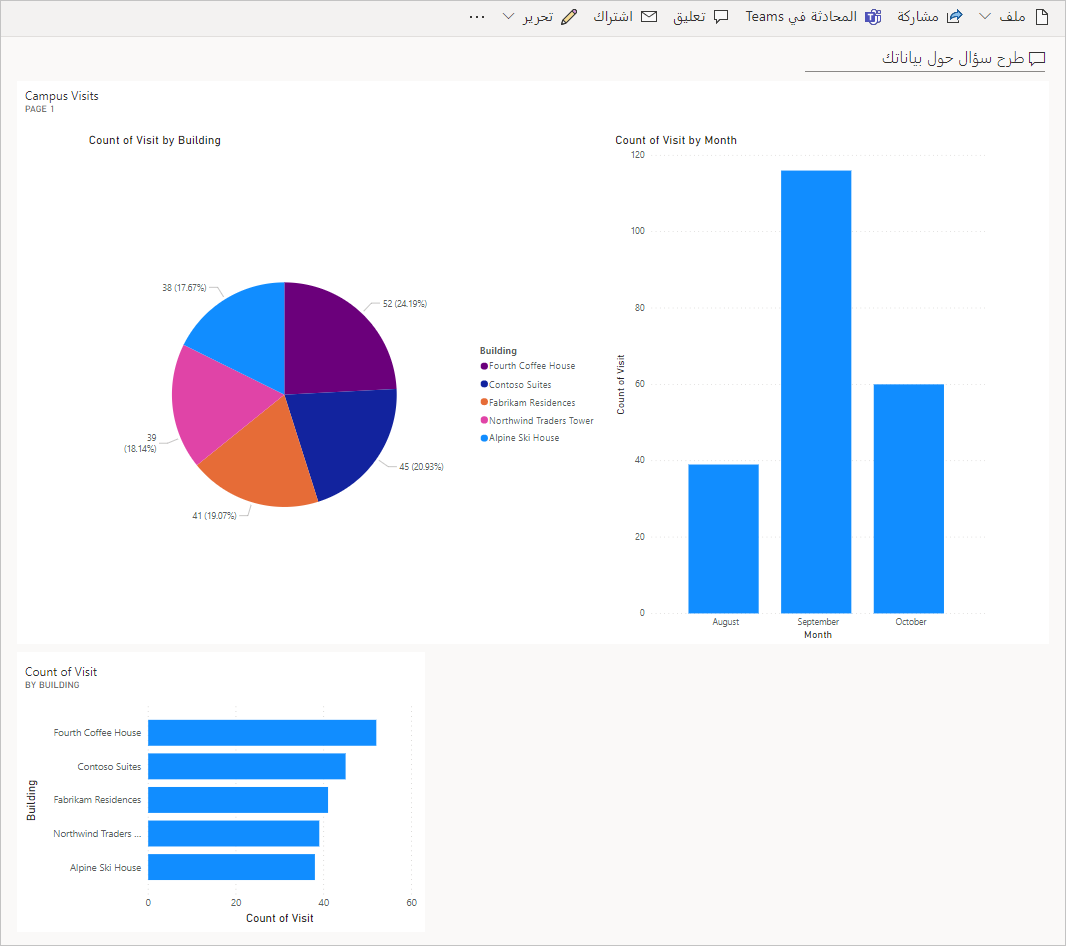This screenshot has height=946, width=1066.
Task: Select the Contoso Suites horizontal bar
Action: coord(247,766)
